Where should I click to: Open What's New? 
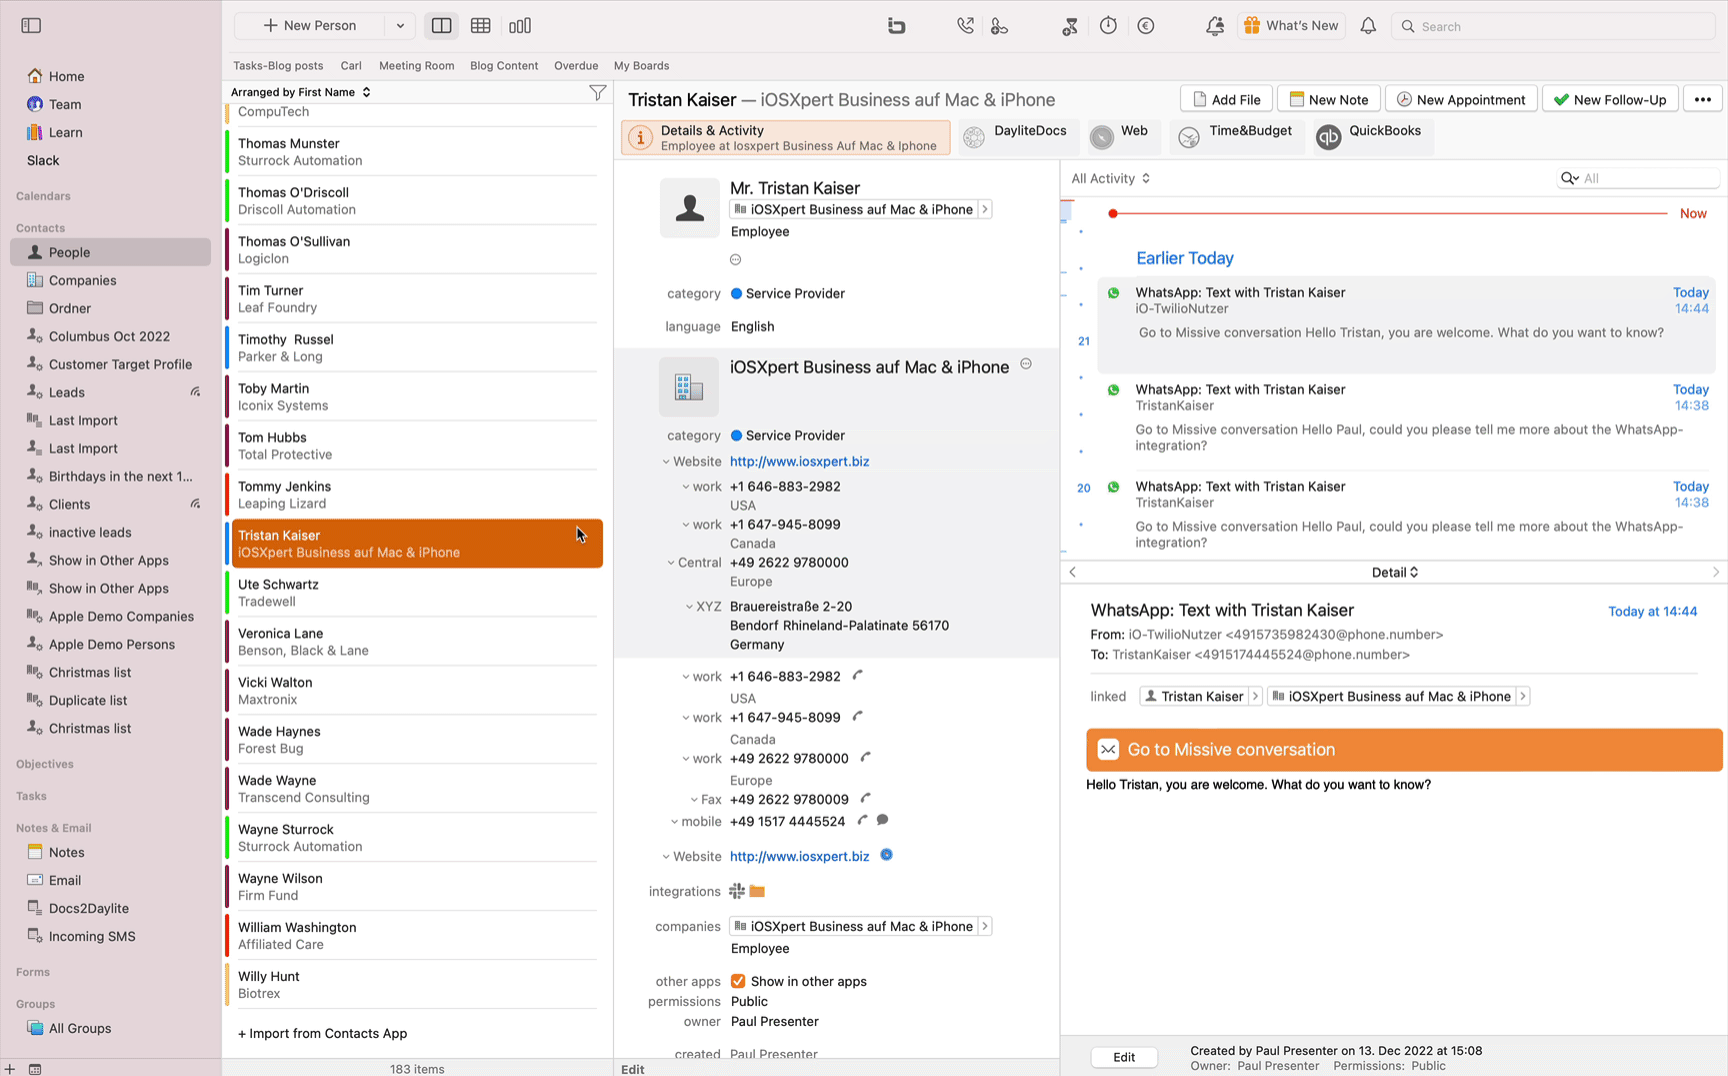click(1291, 26)
